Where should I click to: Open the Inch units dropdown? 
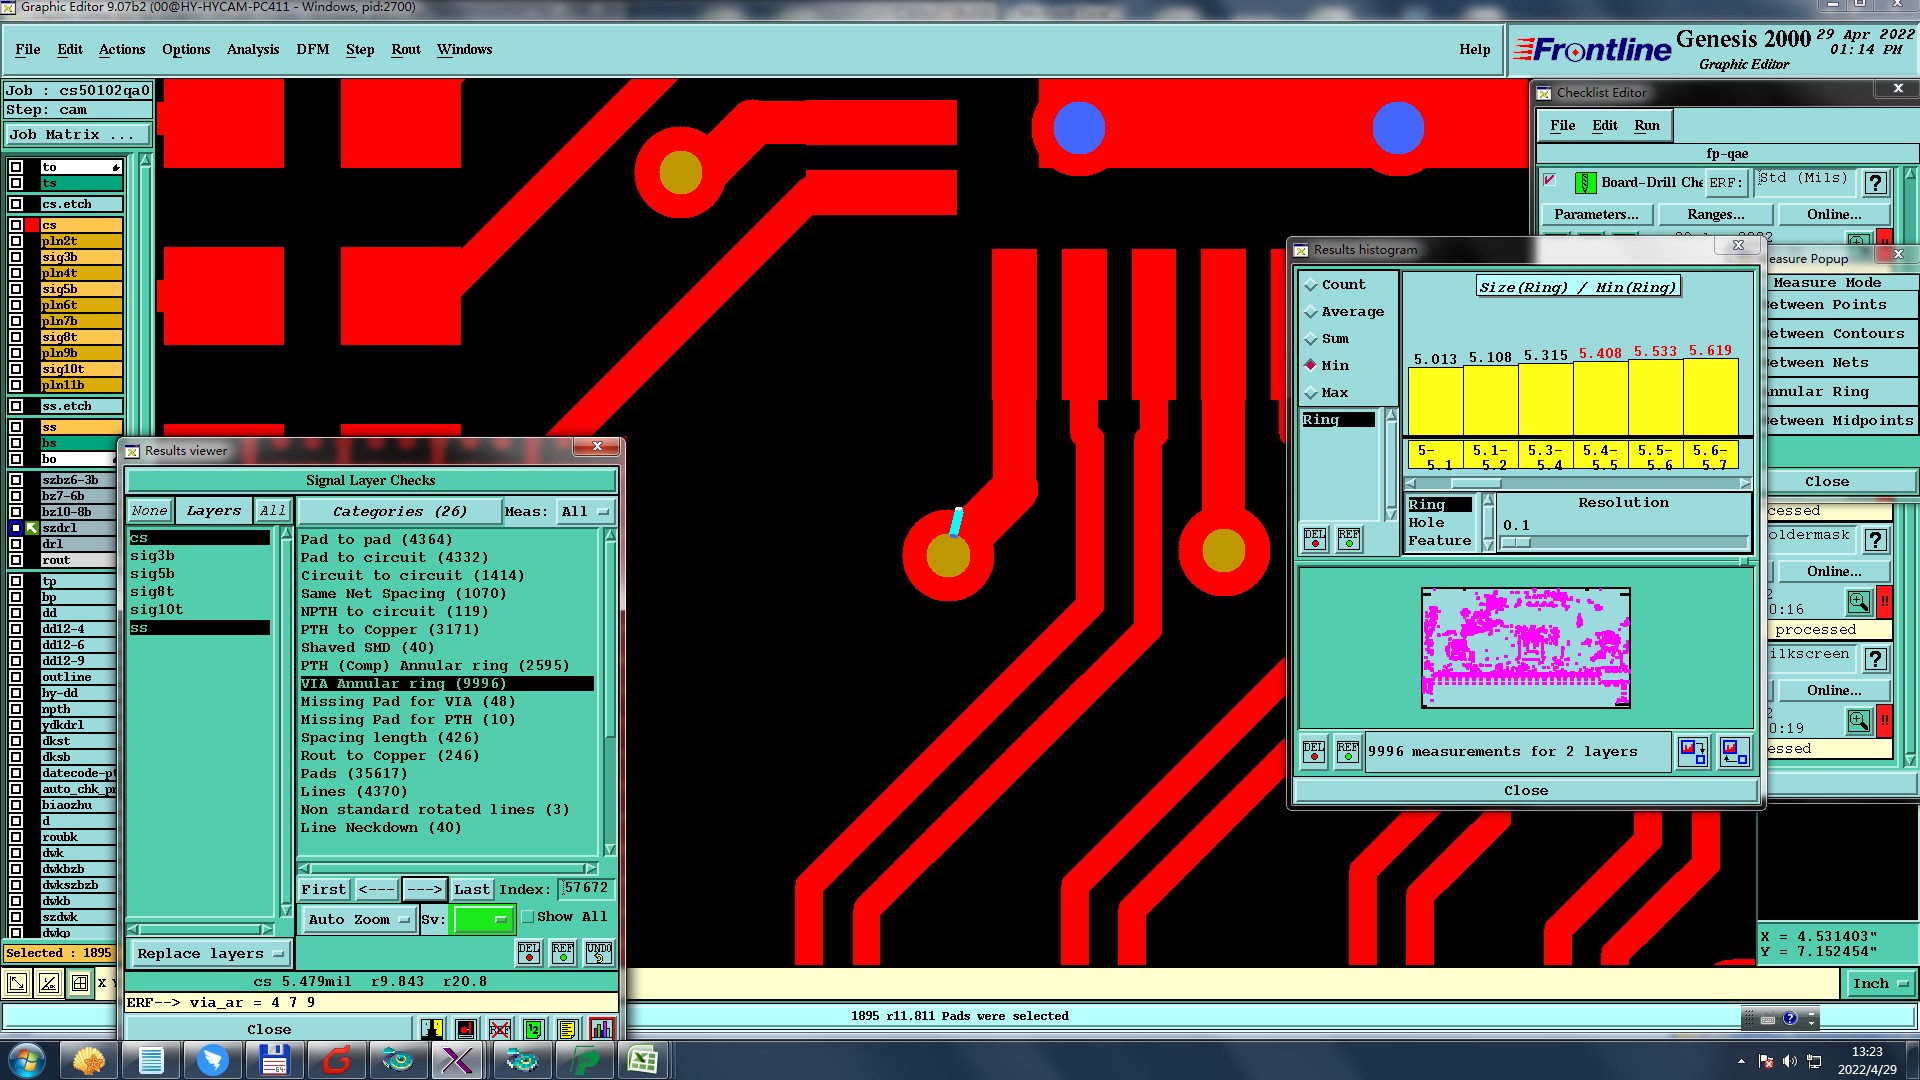pos(1880,984)
